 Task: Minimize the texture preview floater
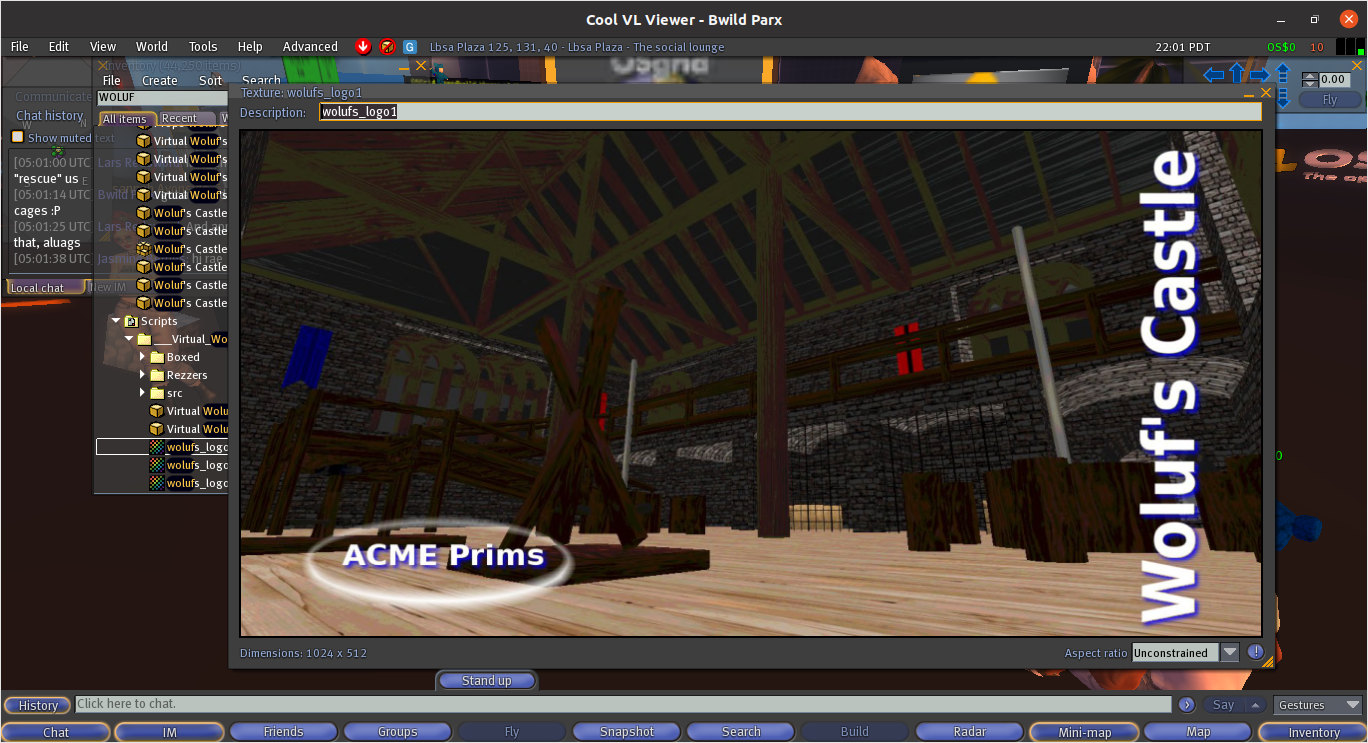pyautogui.click(x=1249, y=93)
